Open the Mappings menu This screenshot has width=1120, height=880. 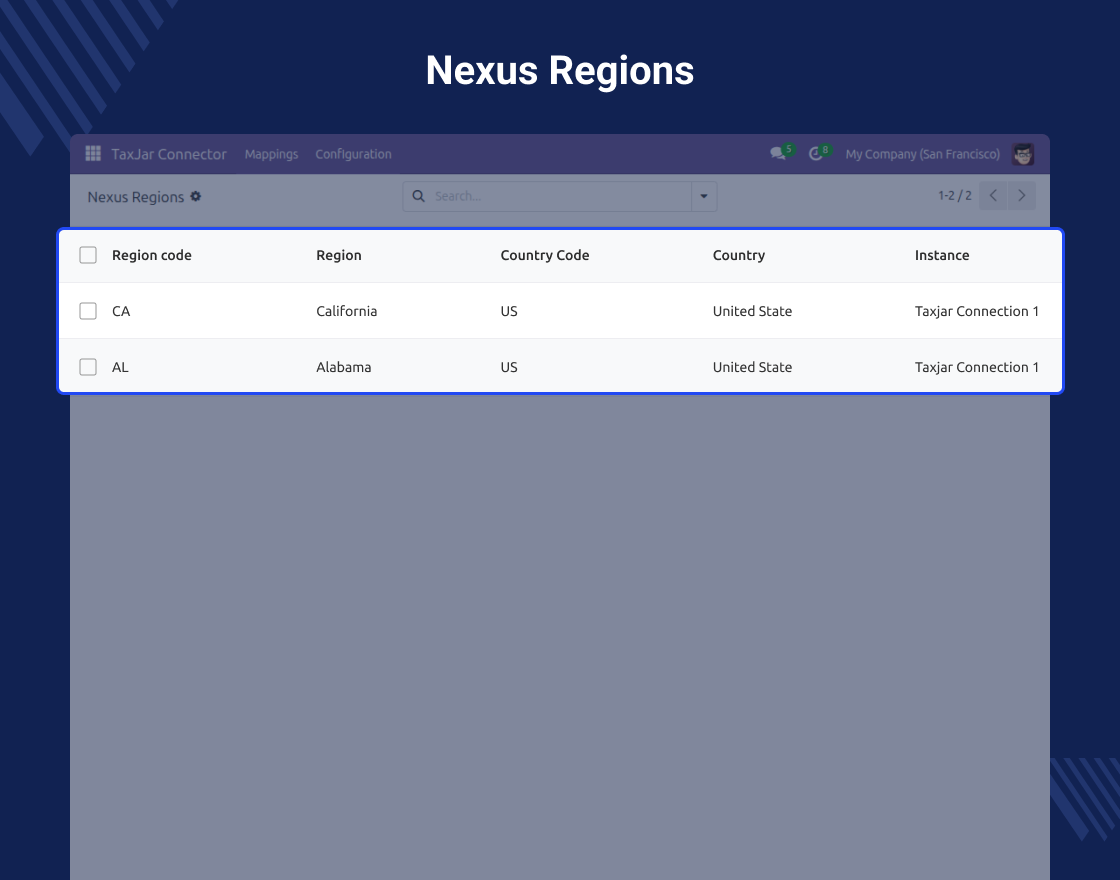tap(271, 154)
